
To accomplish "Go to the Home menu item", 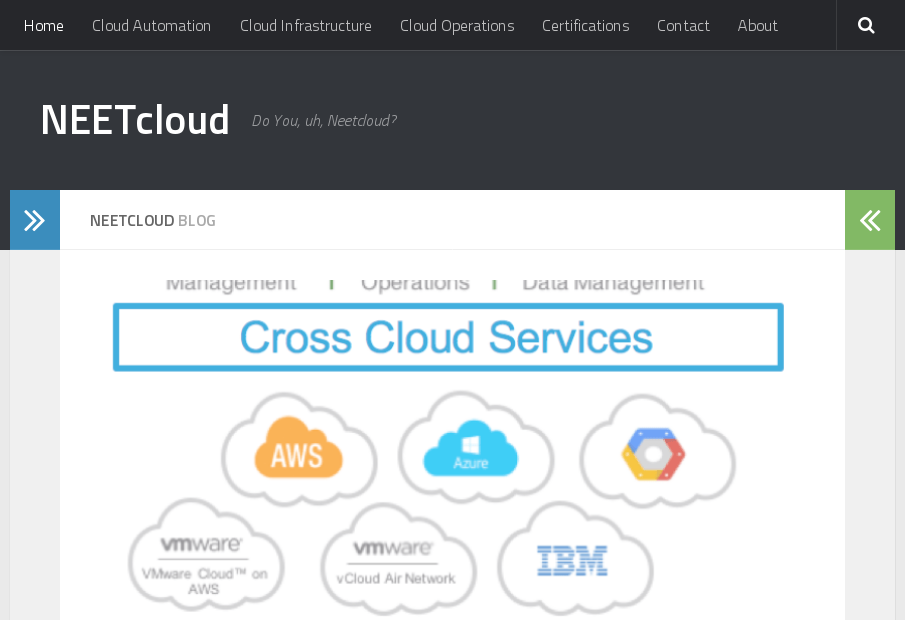I will coord(44,26).
